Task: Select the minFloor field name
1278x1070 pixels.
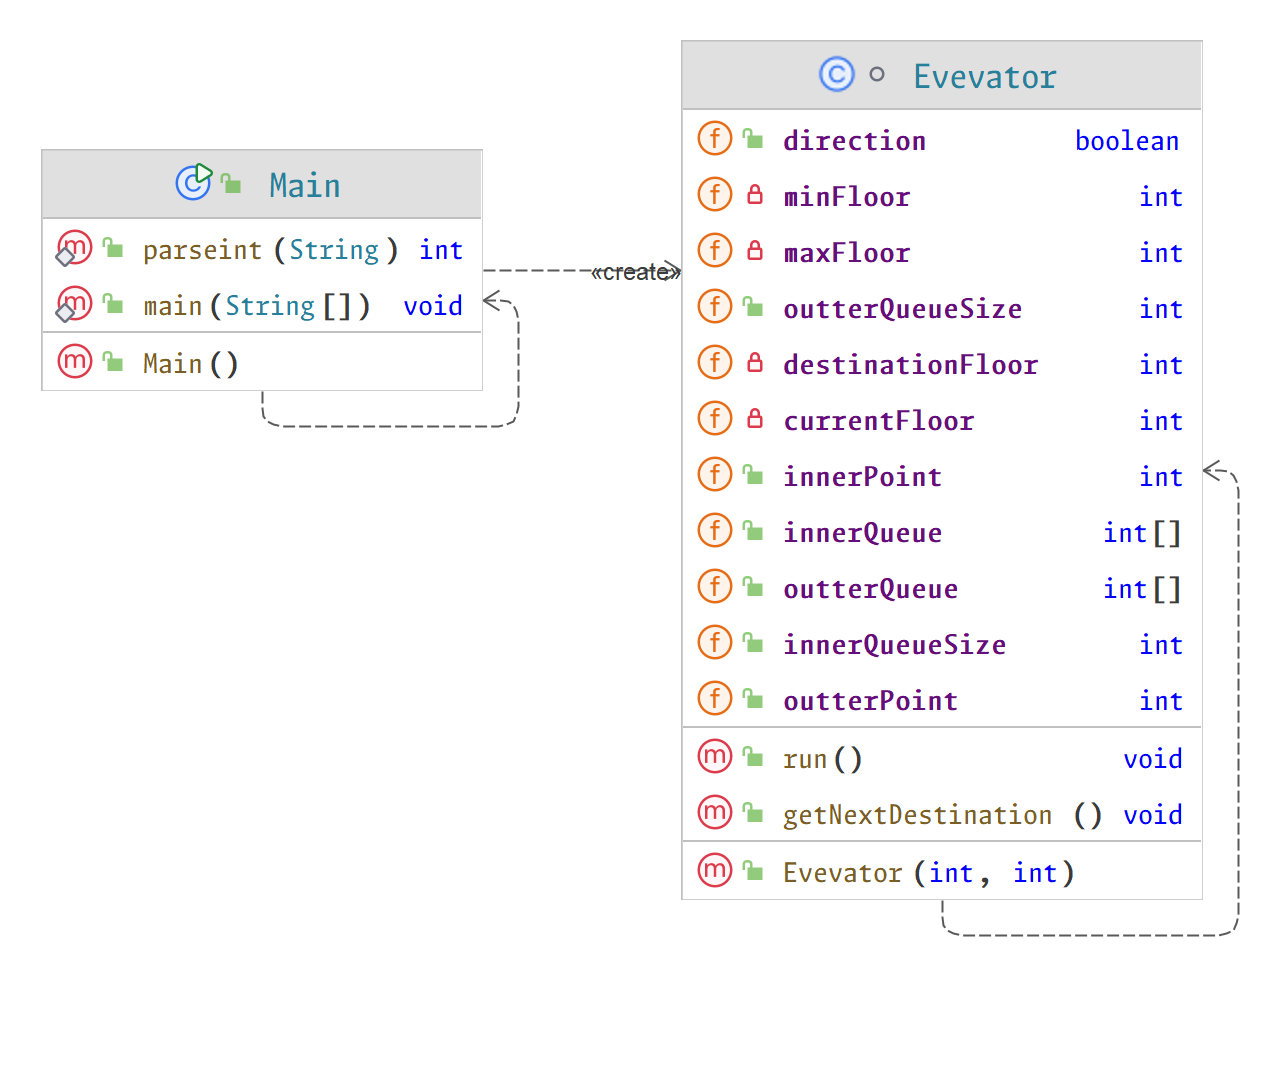Action: click(847, 197)
